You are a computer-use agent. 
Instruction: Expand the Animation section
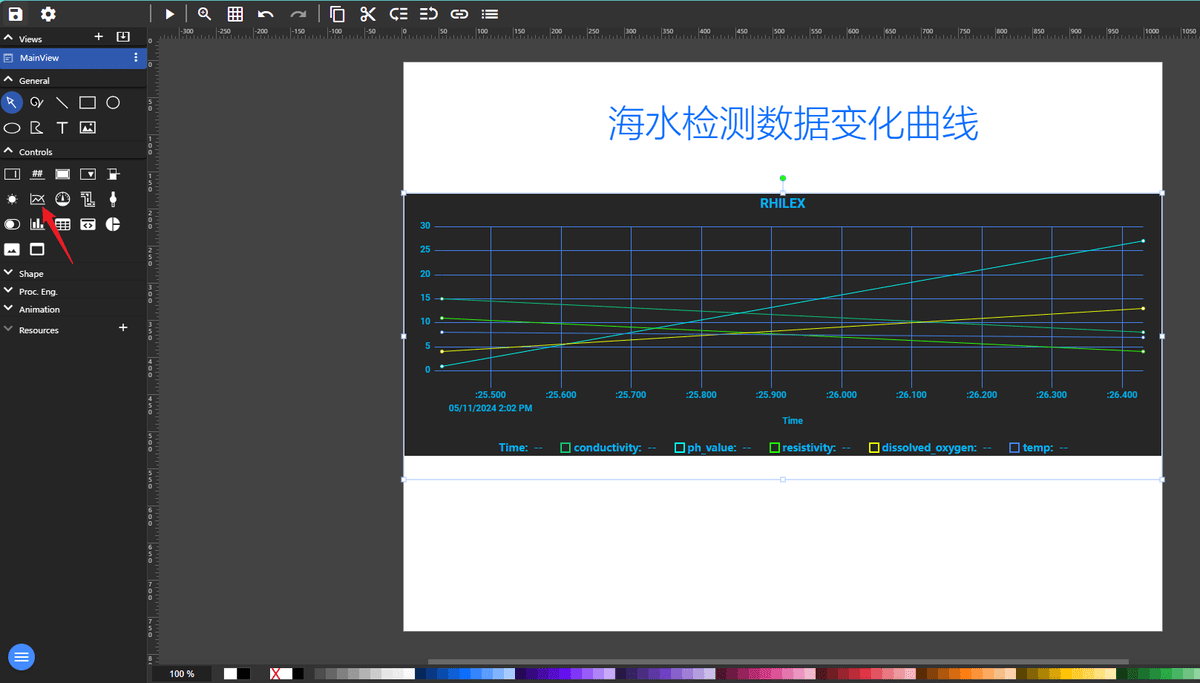tap(9, 309)
